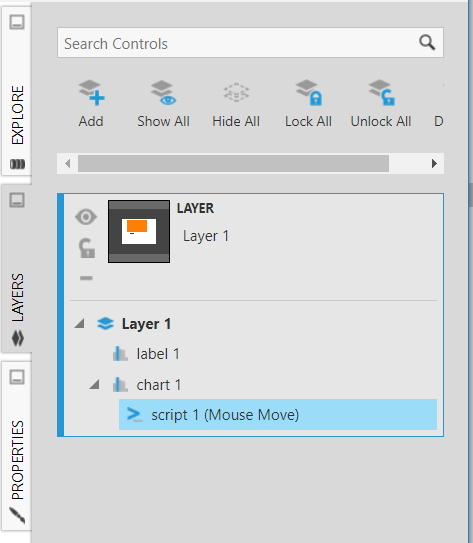The width and height of the screenshot is (473, 543).
Task: Click the horizontal toolbar scrollbar thumb
Action: tap(233, 163)
